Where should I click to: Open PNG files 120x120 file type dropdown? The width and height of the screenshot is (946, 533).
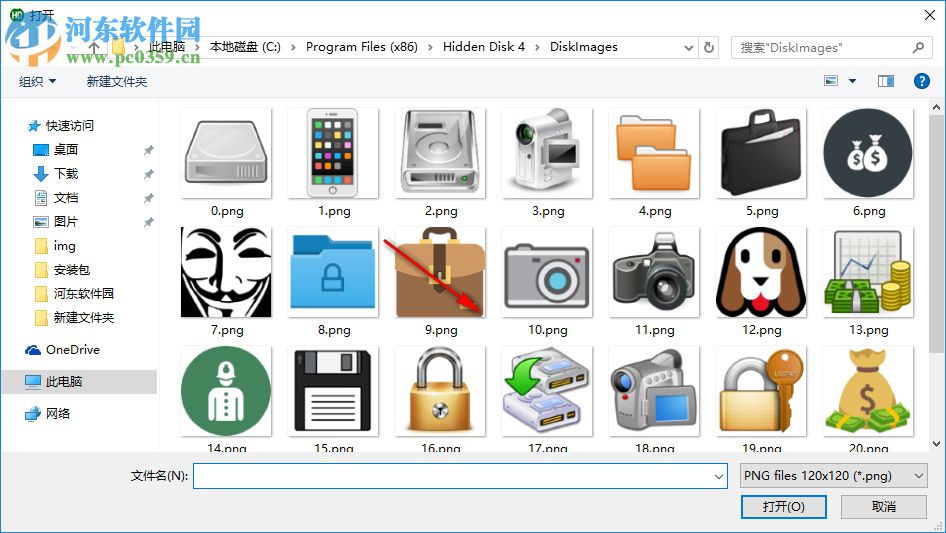tap(834, 476)
